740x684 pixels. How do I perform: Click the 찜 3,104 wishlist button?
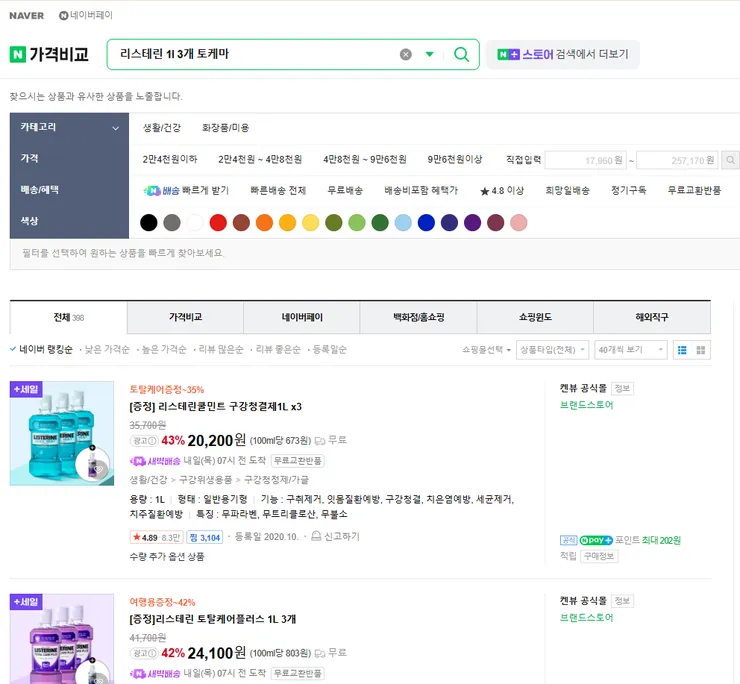(205, 537)
